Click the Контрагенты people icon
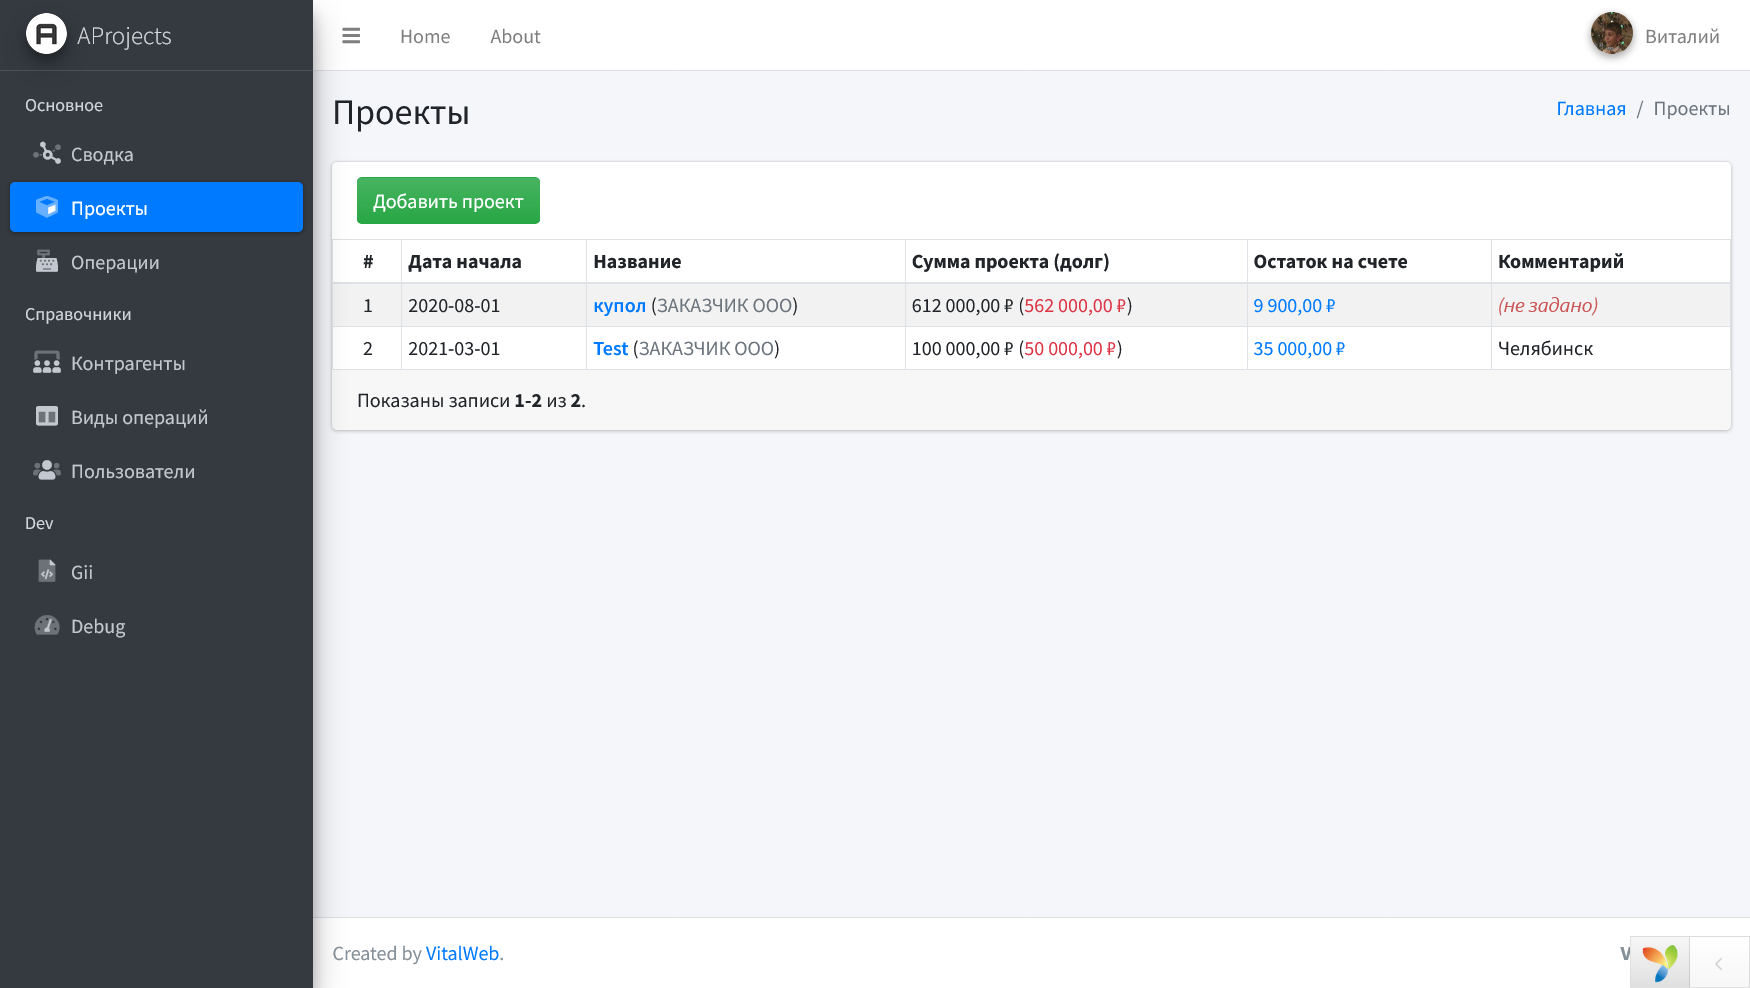The width and height of the screenshot is (1750, 988). tap(47, 362)
